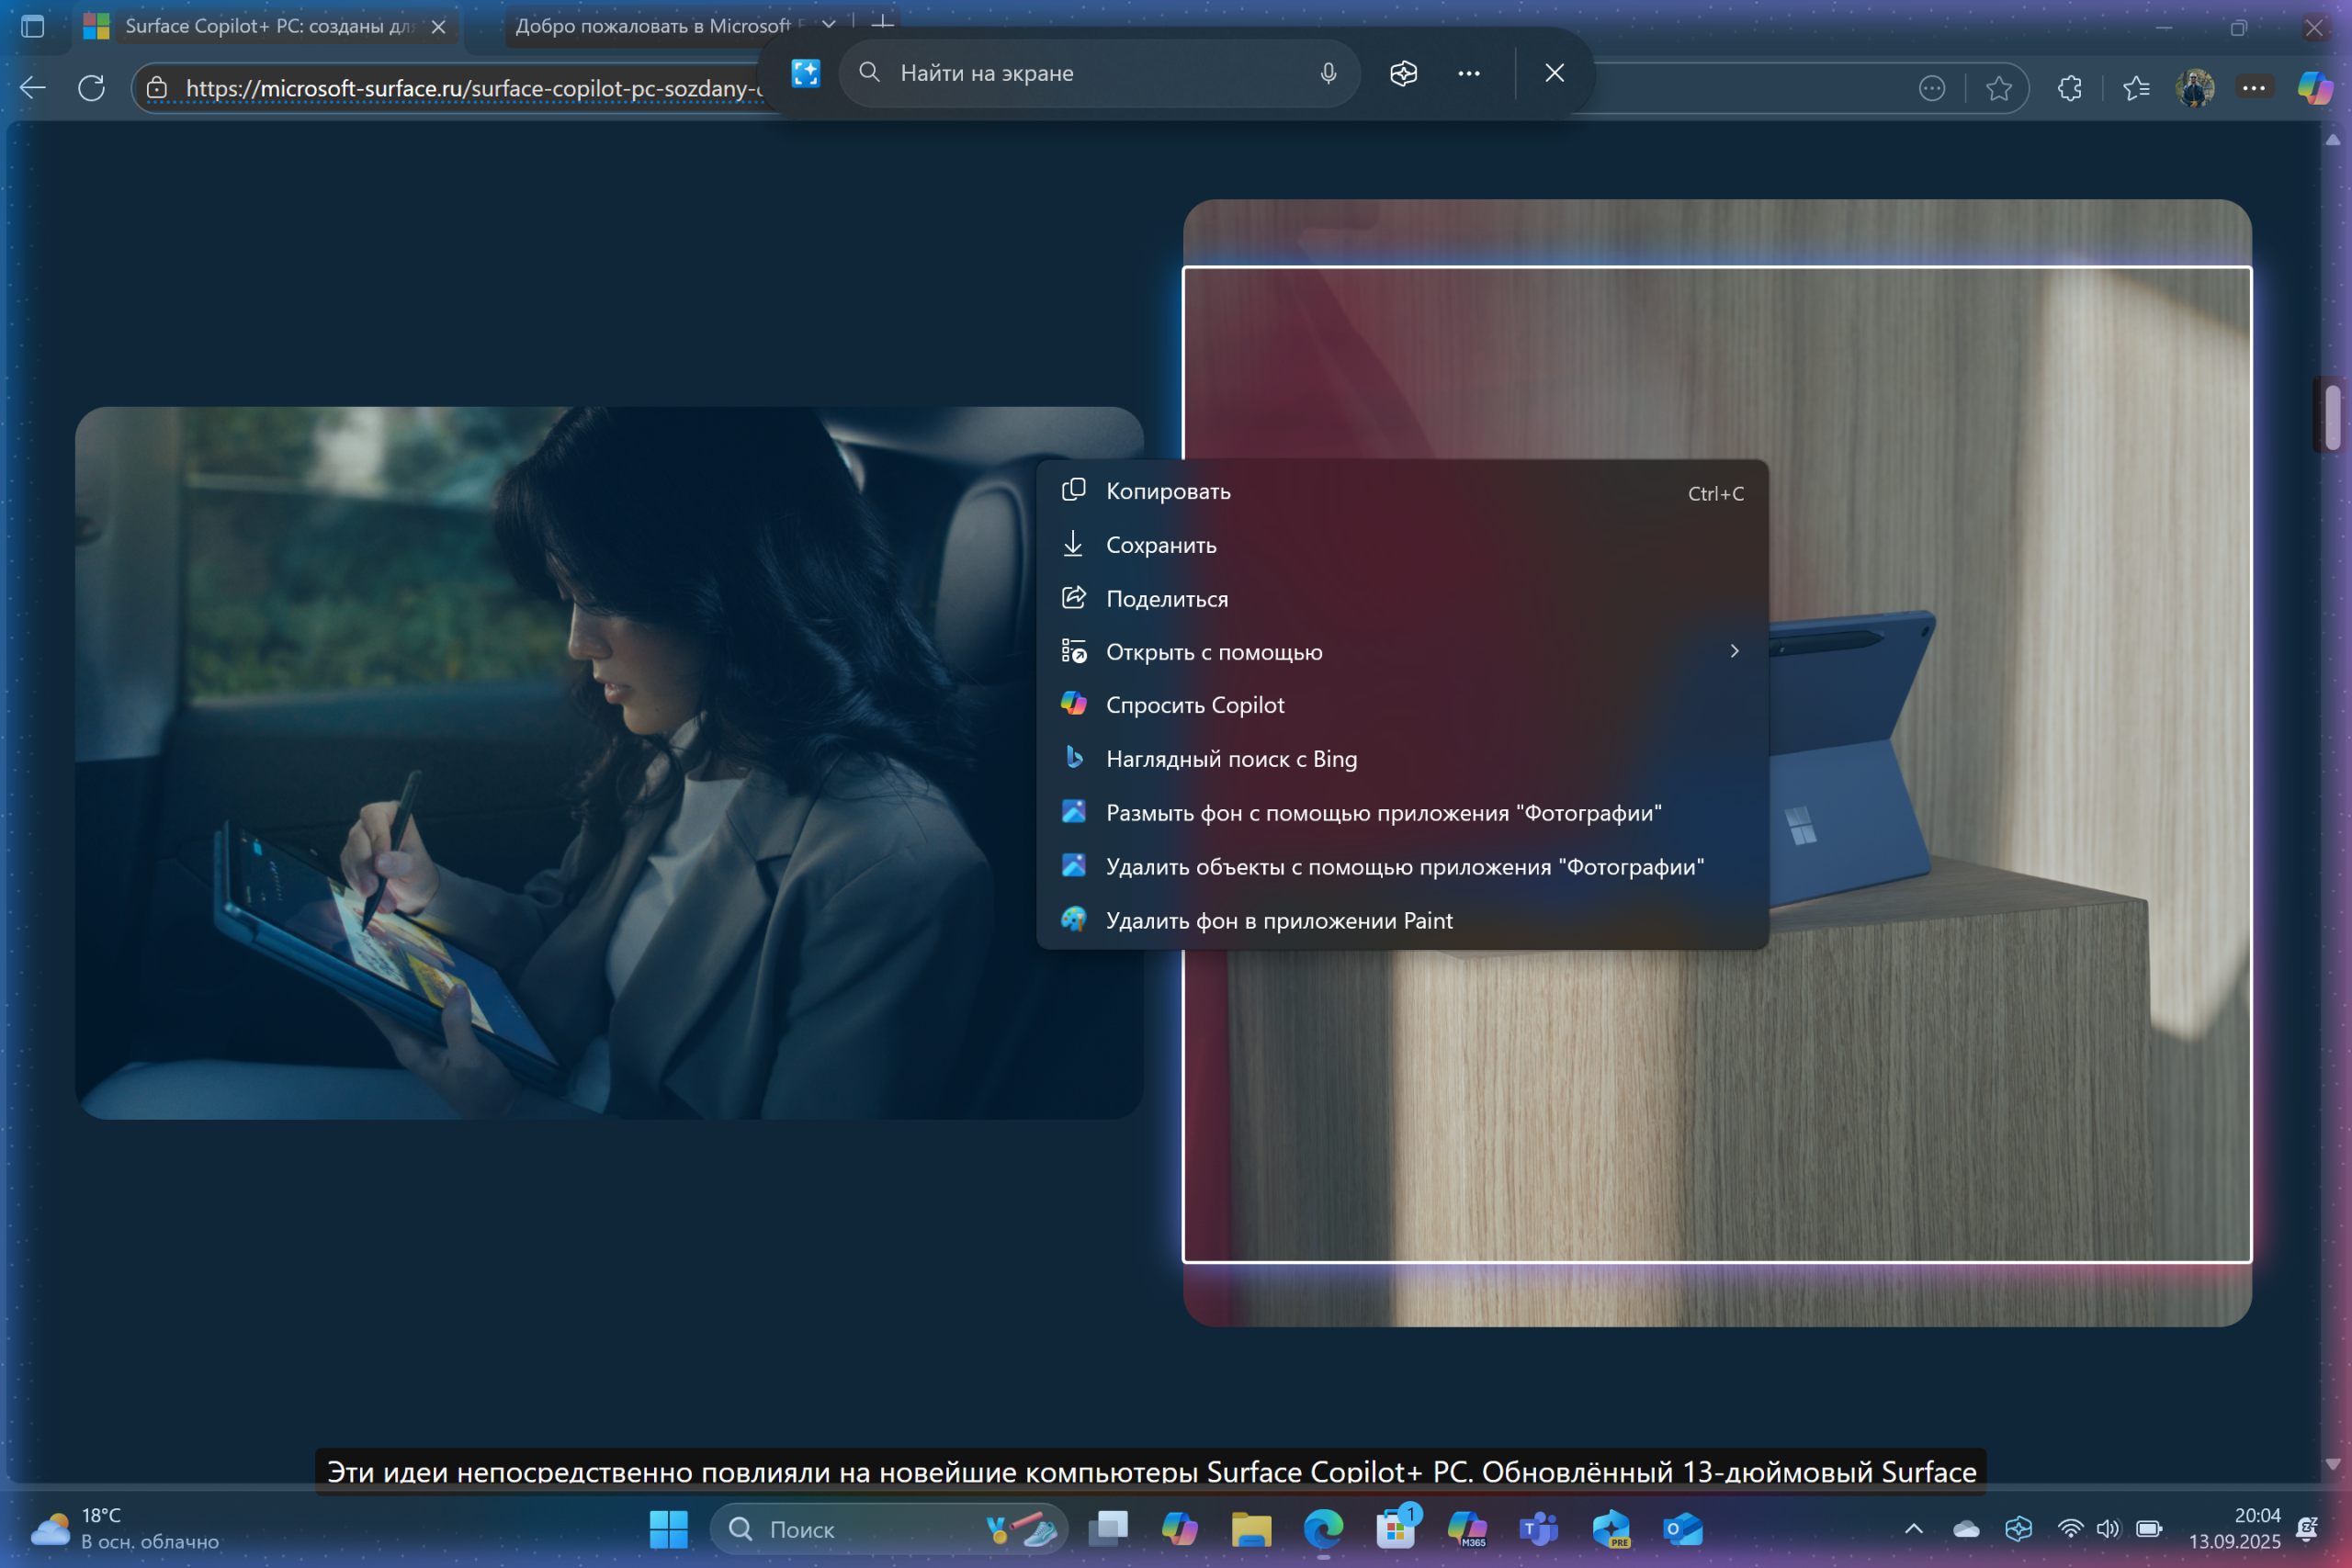Open a new browser tab

pos(883,24)
